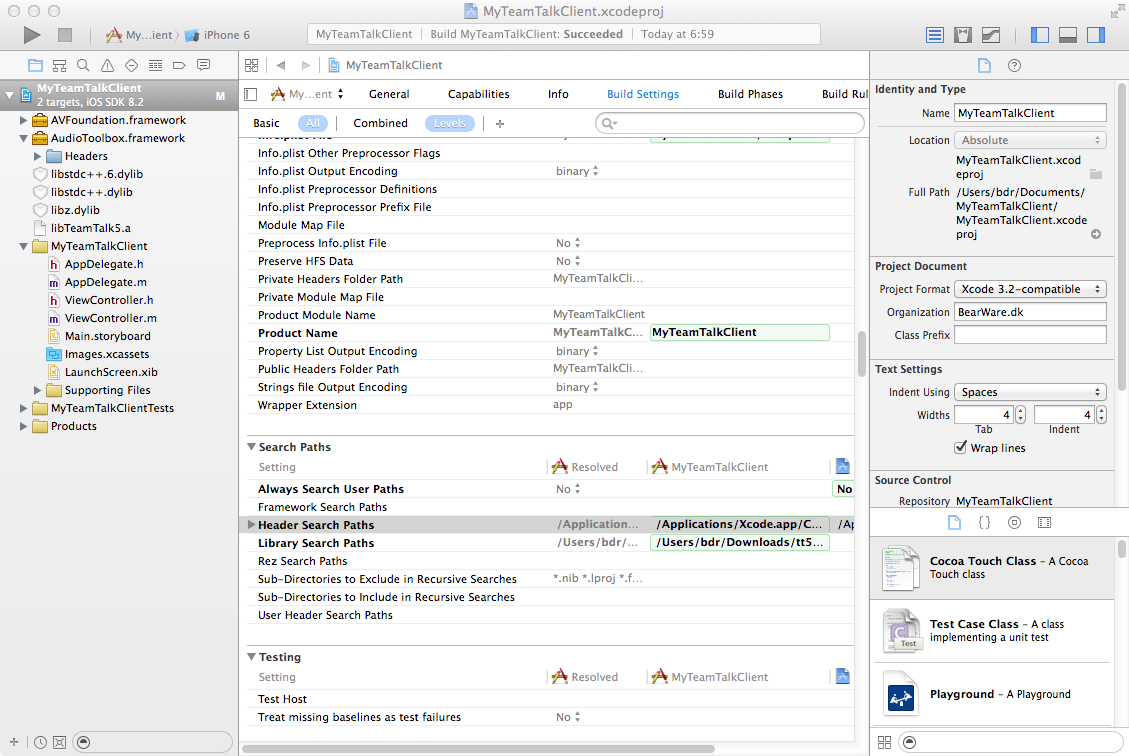
Task: Hide the Navigator pane
Action: point(1040,35)
